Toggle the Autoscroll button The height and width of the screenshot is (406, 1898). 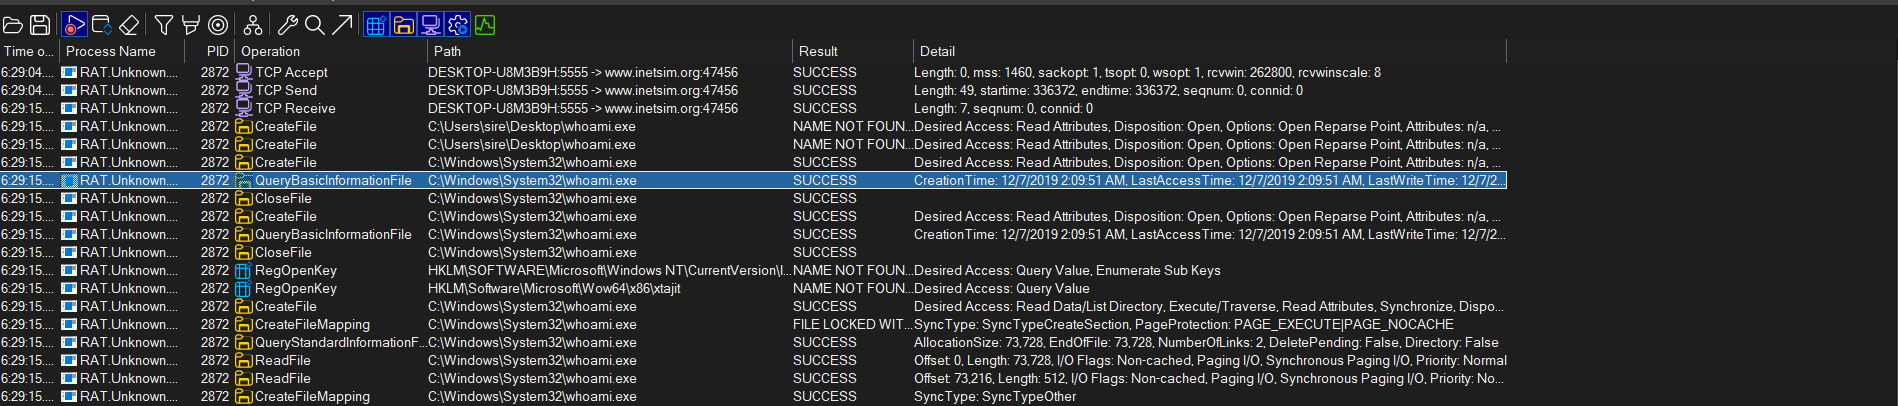pos(101,25)
